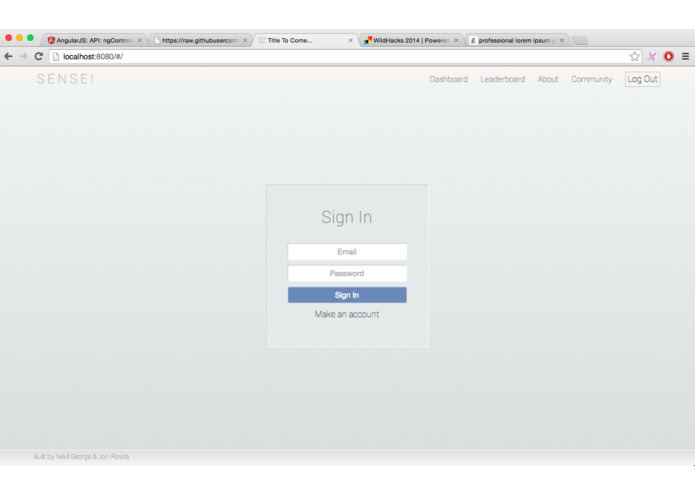Click the red window close button

click(8, 38)
